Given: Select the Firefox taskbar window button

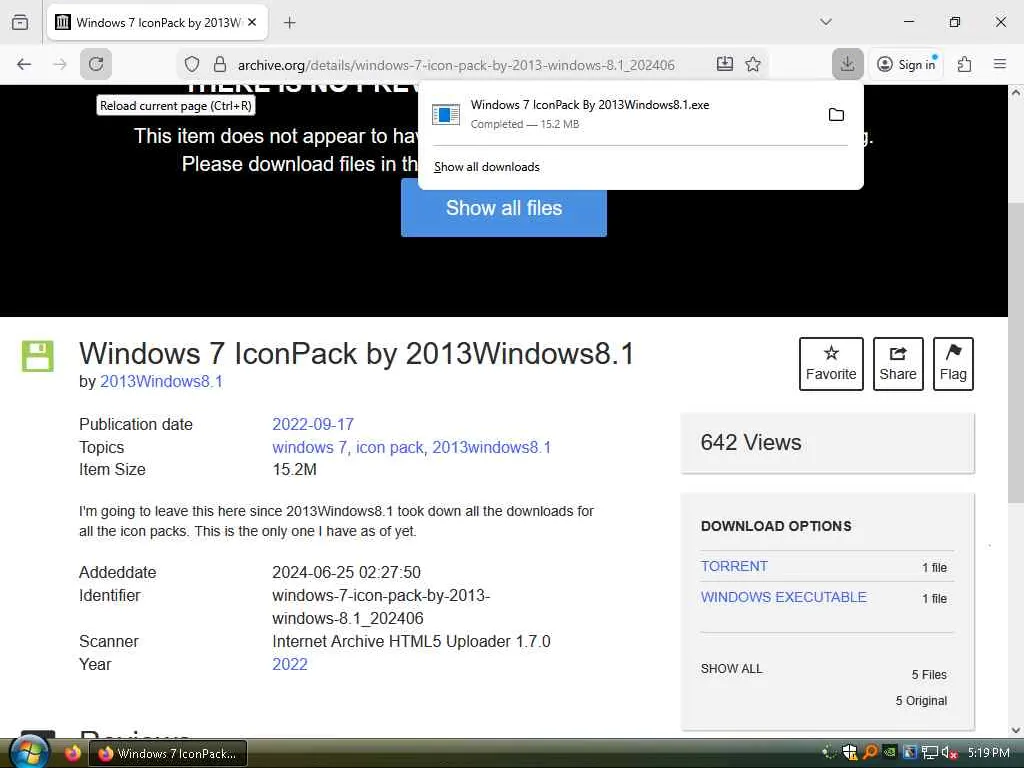Looking at the screenshot, I should pyautogui.click(x=168, y=753).
